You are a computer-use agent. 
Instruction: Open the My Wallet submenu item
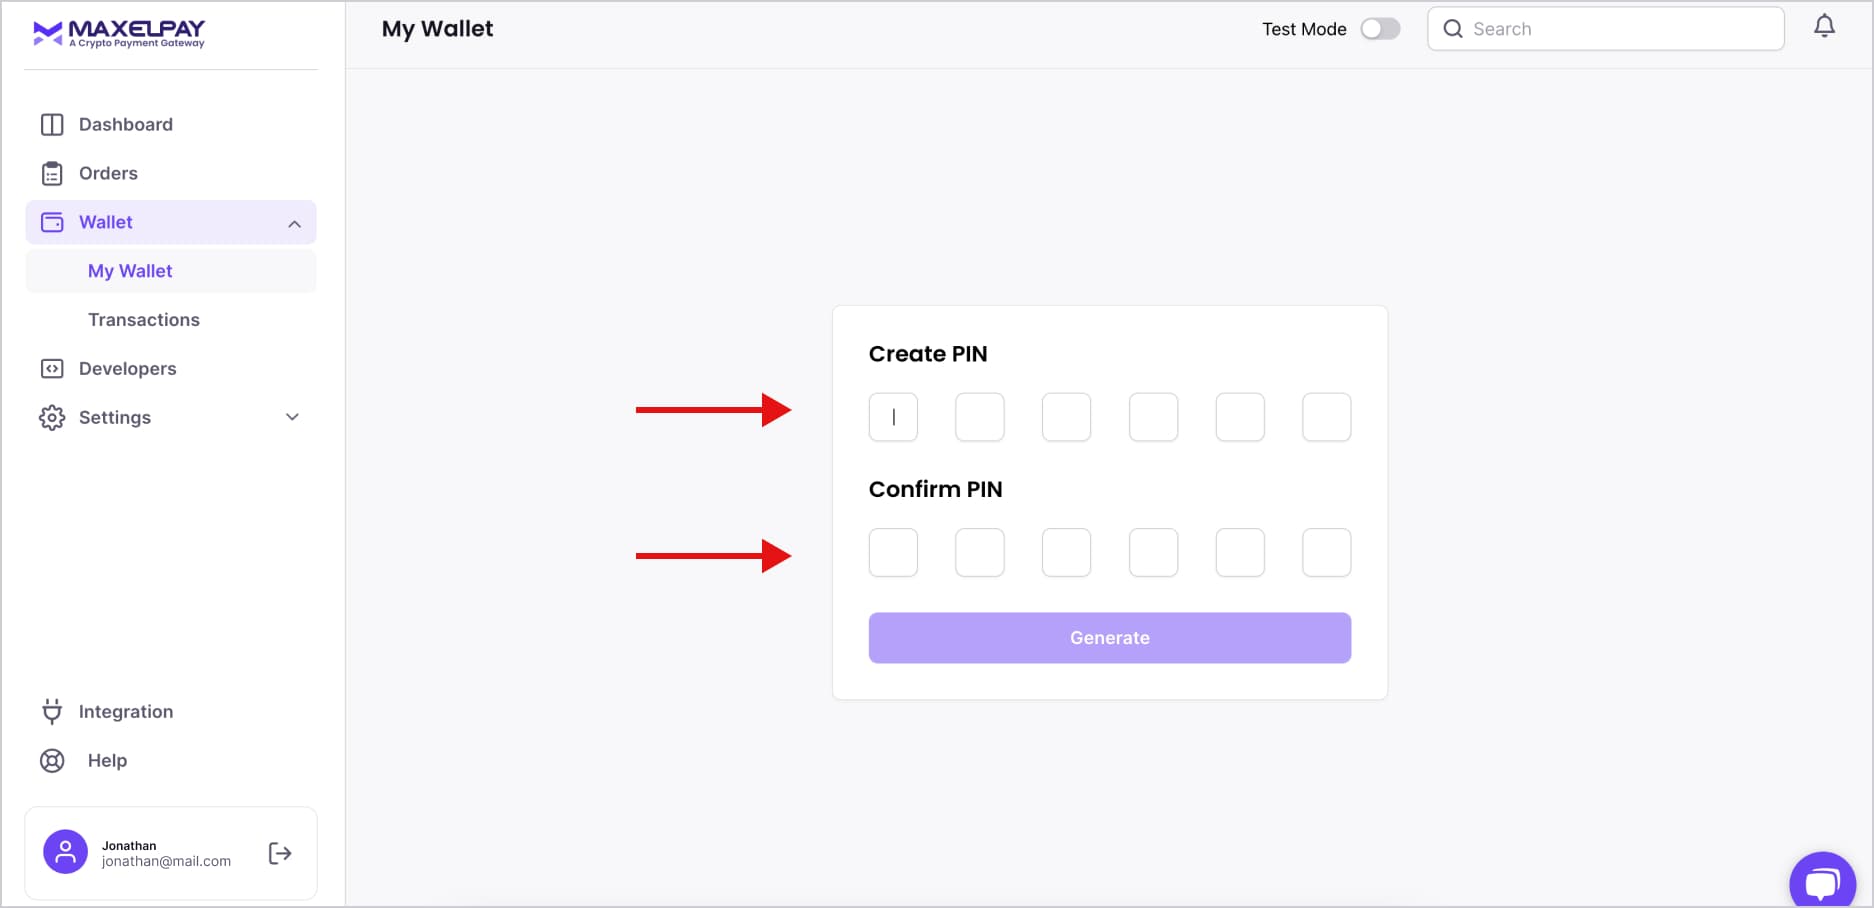click(130, 271)
